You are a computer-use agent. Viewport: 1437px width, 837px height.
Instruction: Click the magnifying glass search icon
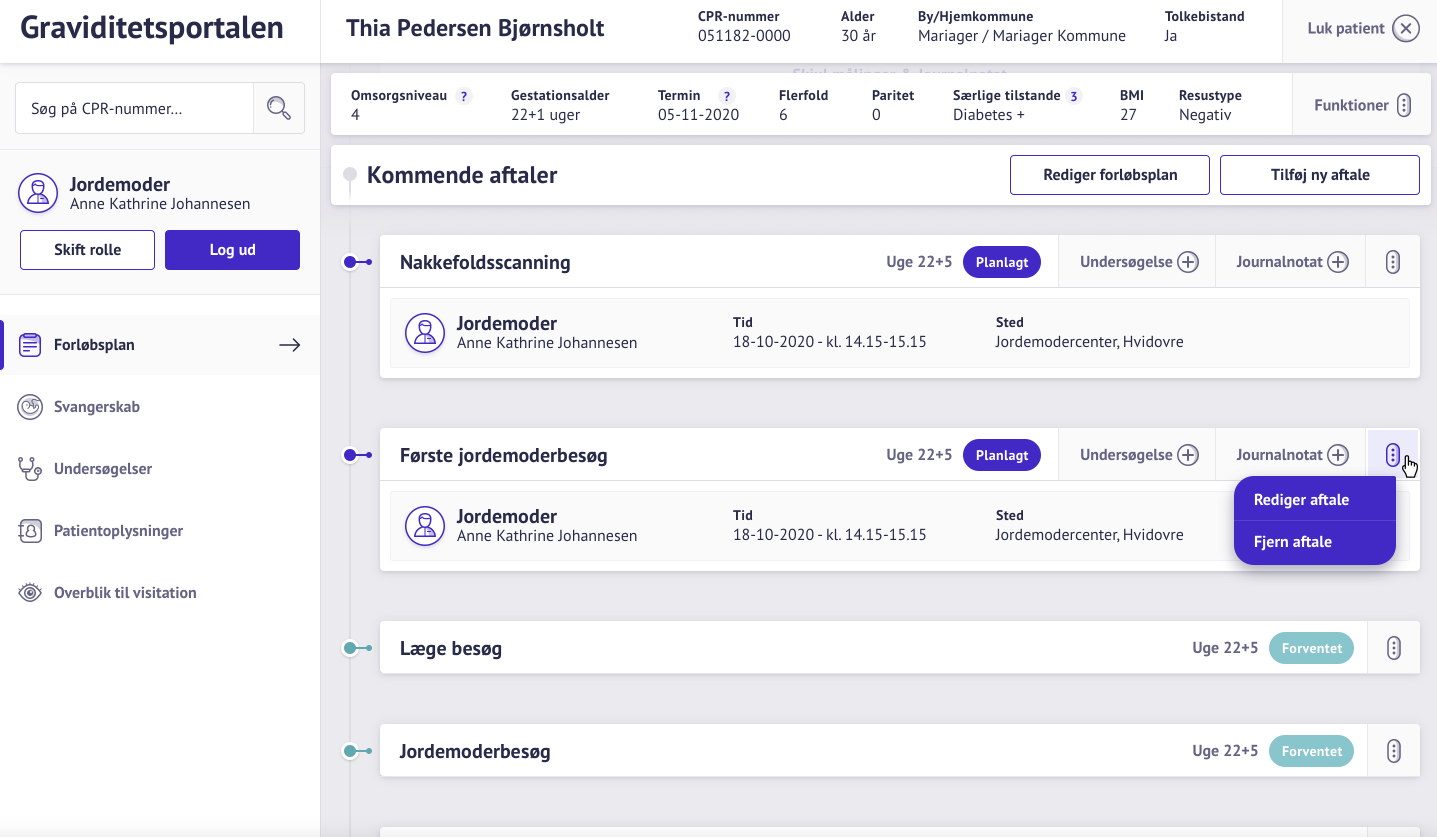tap(278, 108)
